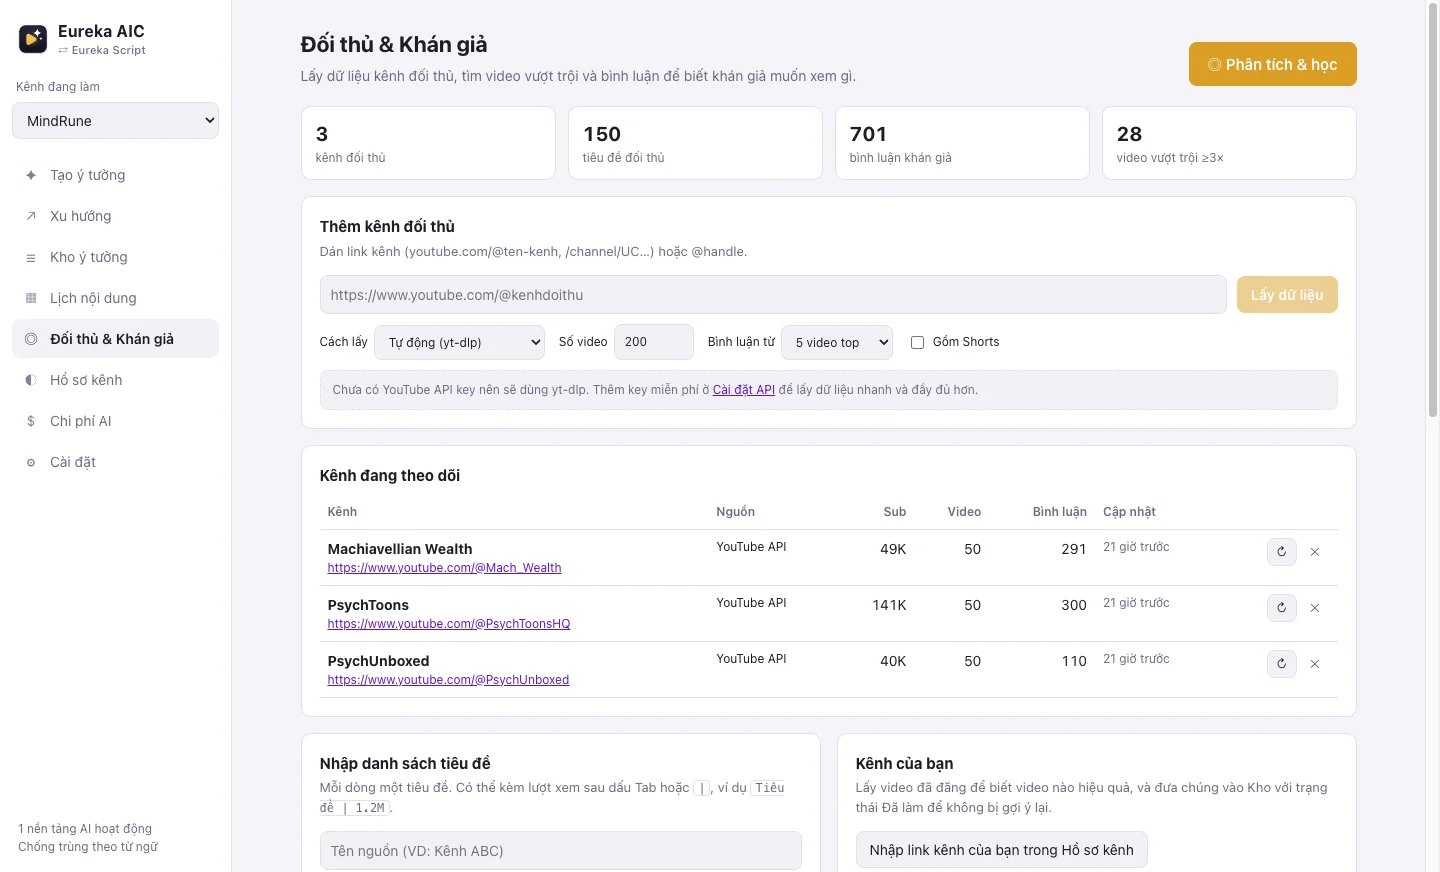Open Tạo ý tưởng in the sidebar
This screenshot has width=1440, height=872.
point(115,175)
